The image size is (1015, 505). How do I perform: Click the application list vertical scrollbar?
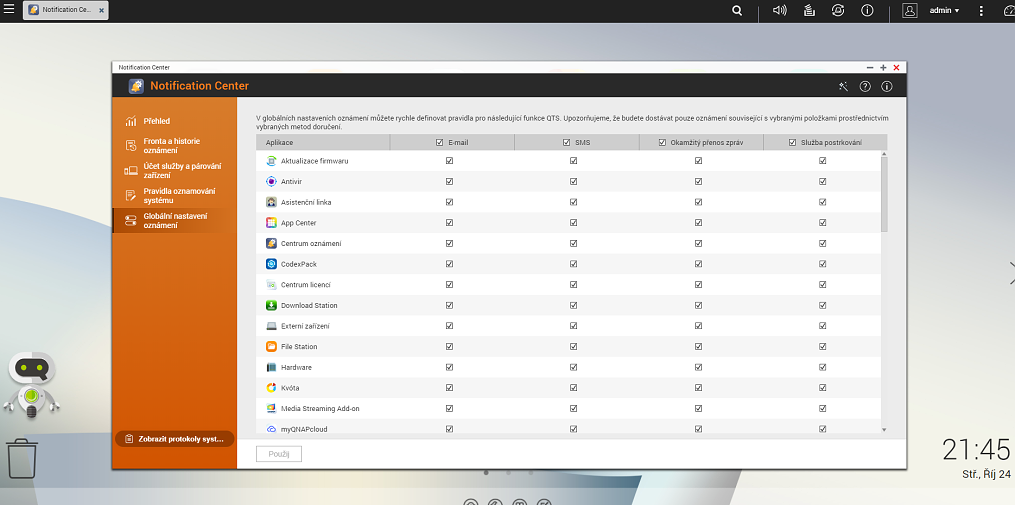coord(883,193)
